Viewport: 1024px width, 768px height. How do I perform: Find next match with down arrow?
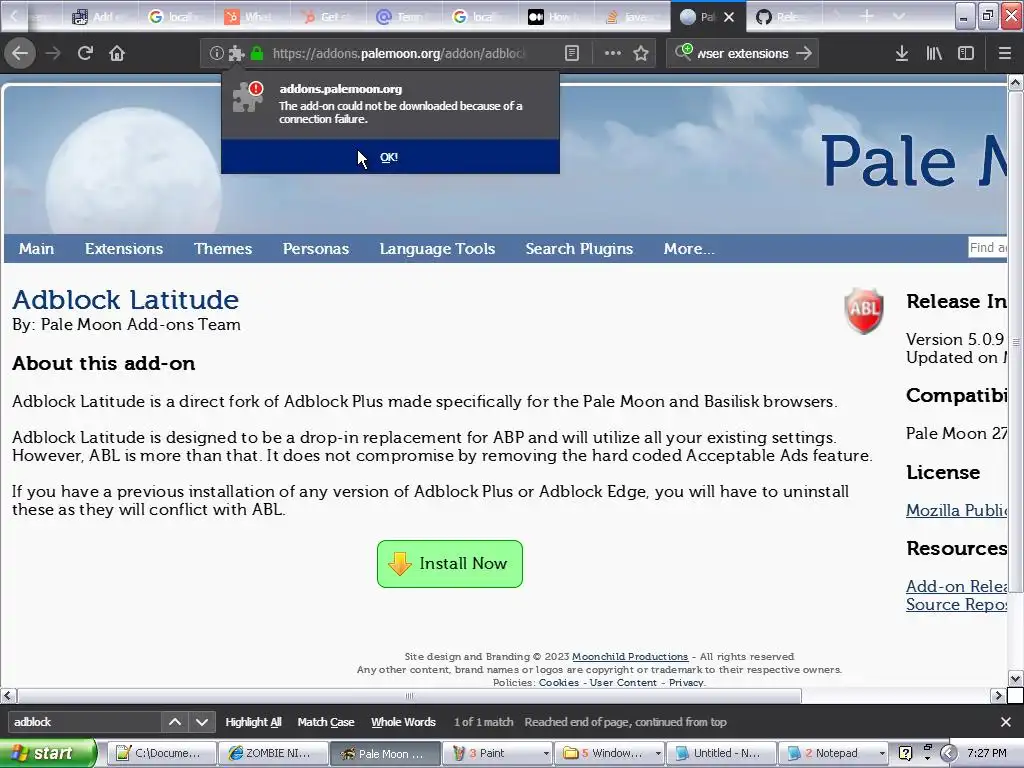pyautogui.click(x=202, y=722)
